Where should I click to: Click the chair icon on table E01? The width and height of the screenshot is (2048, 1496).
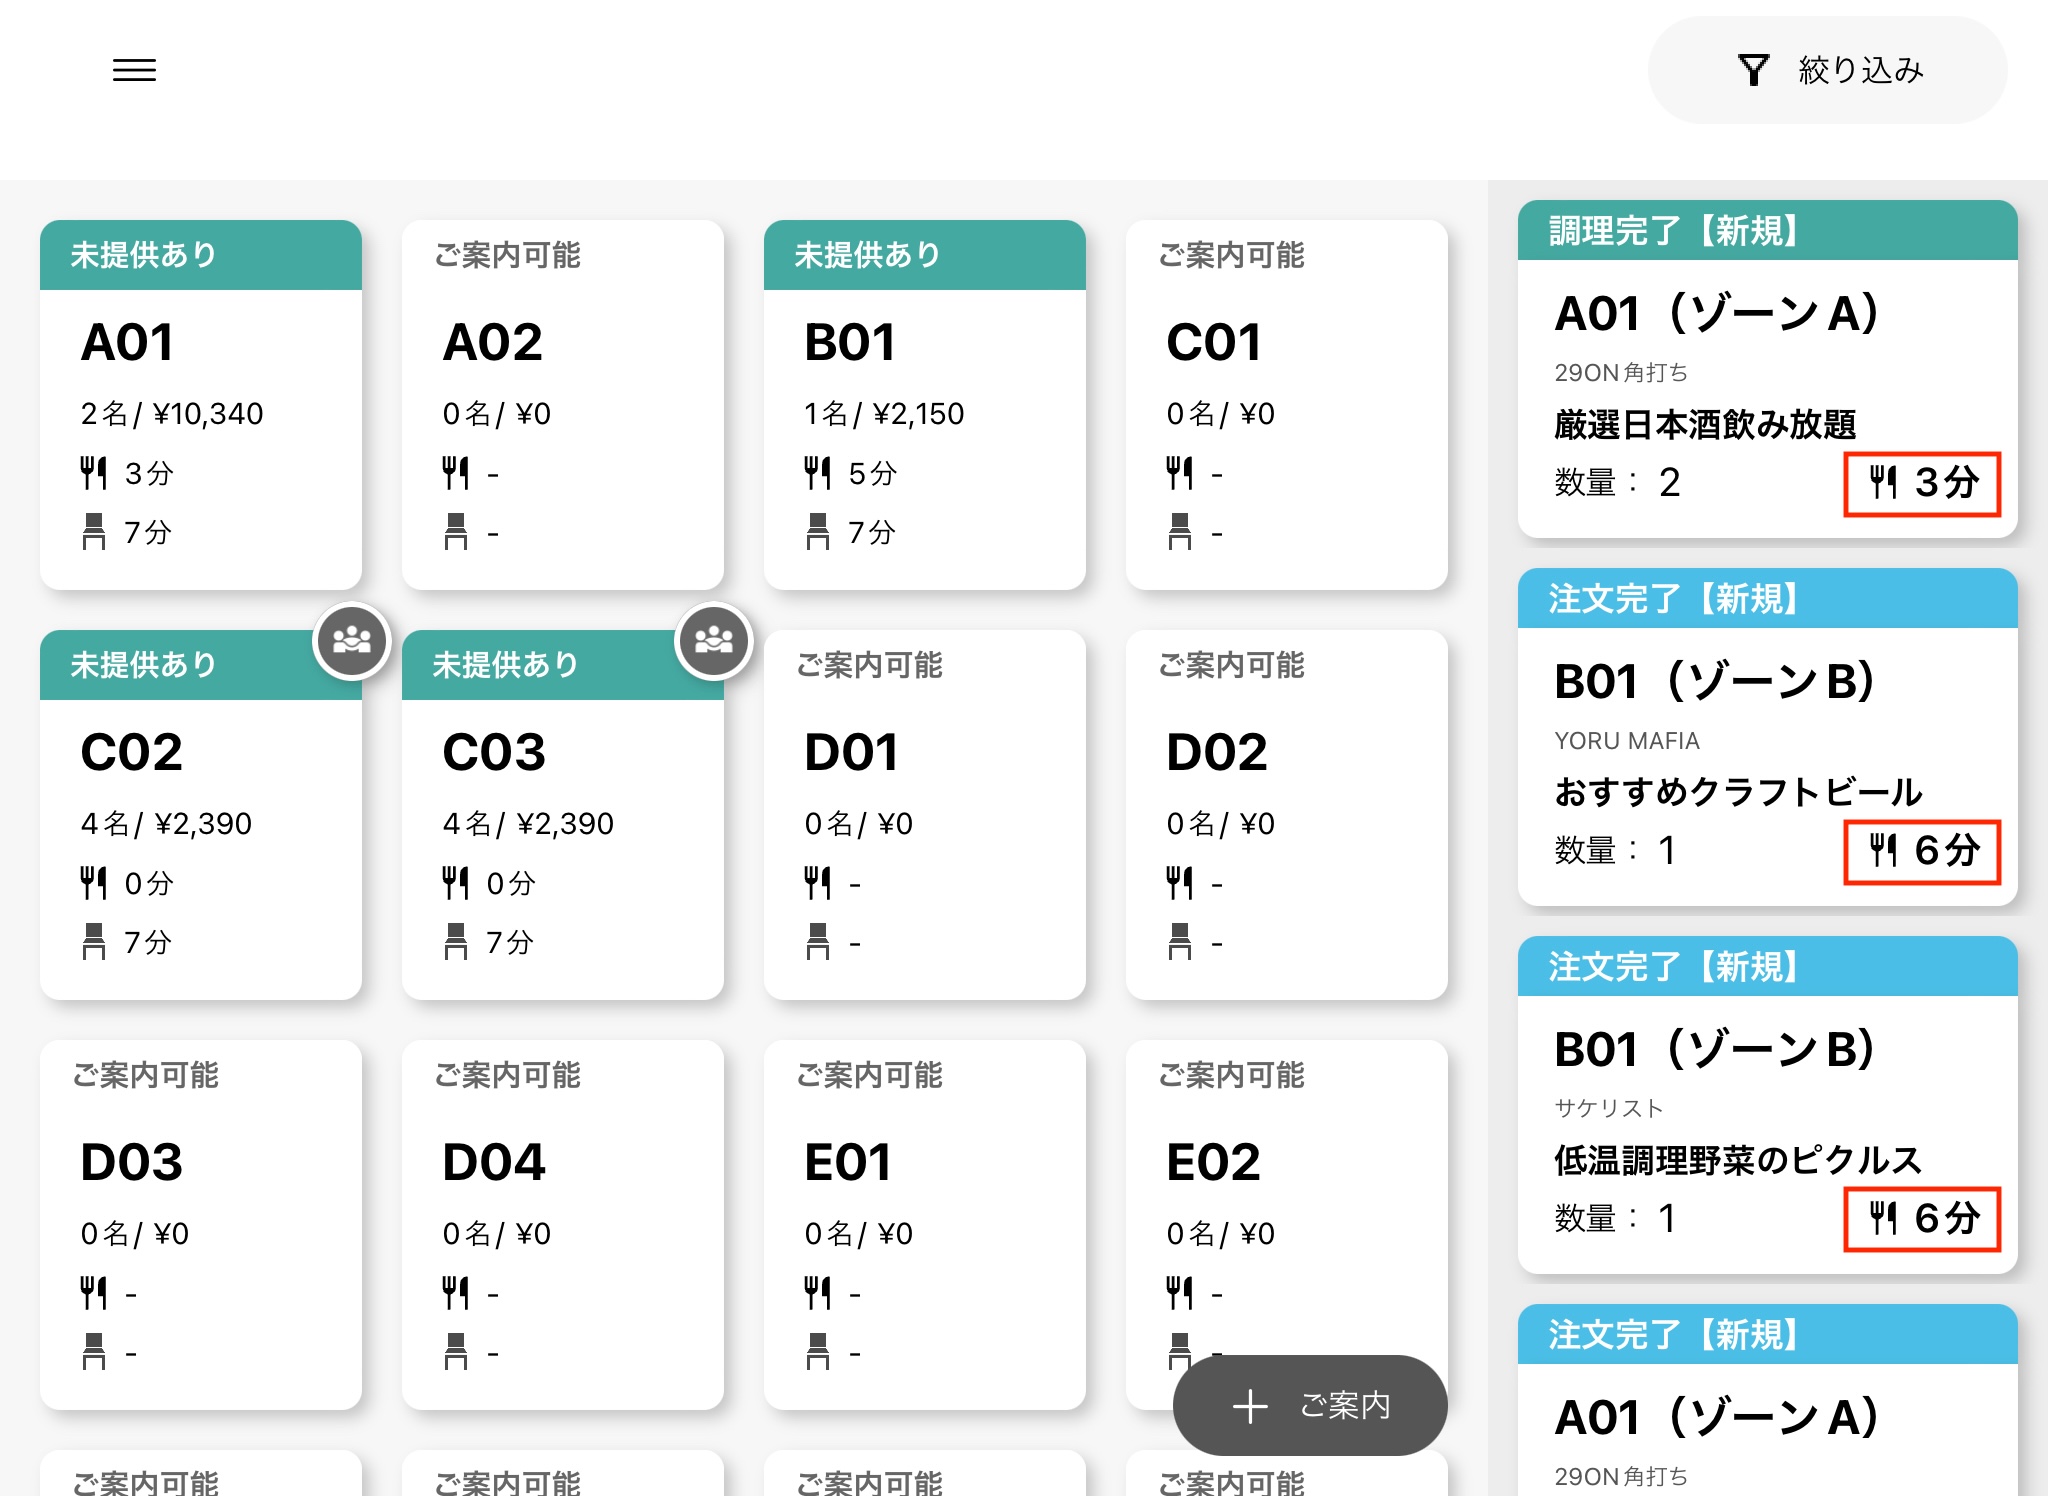pos(817,1352)
